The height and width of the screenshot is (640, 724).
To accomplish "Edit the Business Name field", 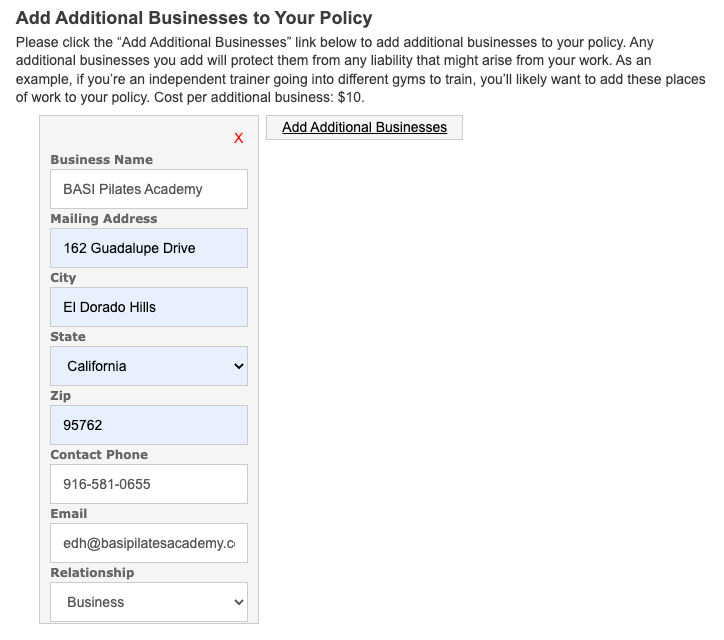I will (149, 189).
